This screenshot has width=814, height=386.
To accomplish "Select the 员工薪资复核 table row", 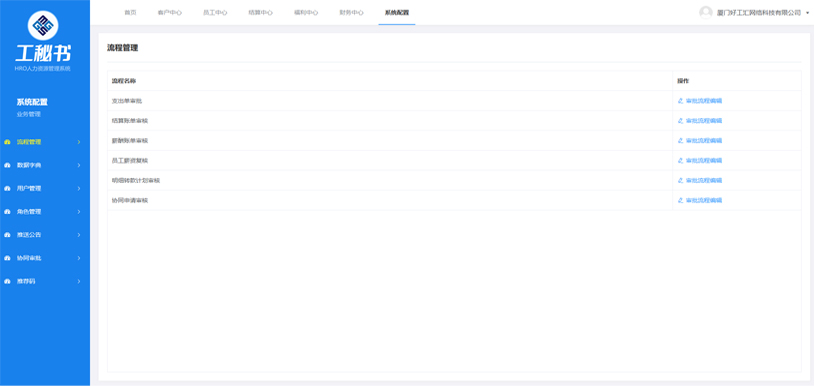I will coord(454,160).
